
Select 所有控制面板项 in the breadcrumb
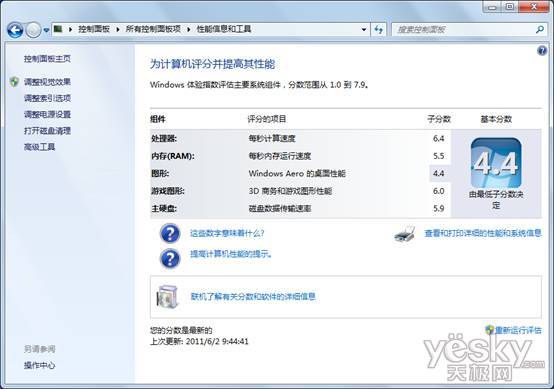[153, 29]
